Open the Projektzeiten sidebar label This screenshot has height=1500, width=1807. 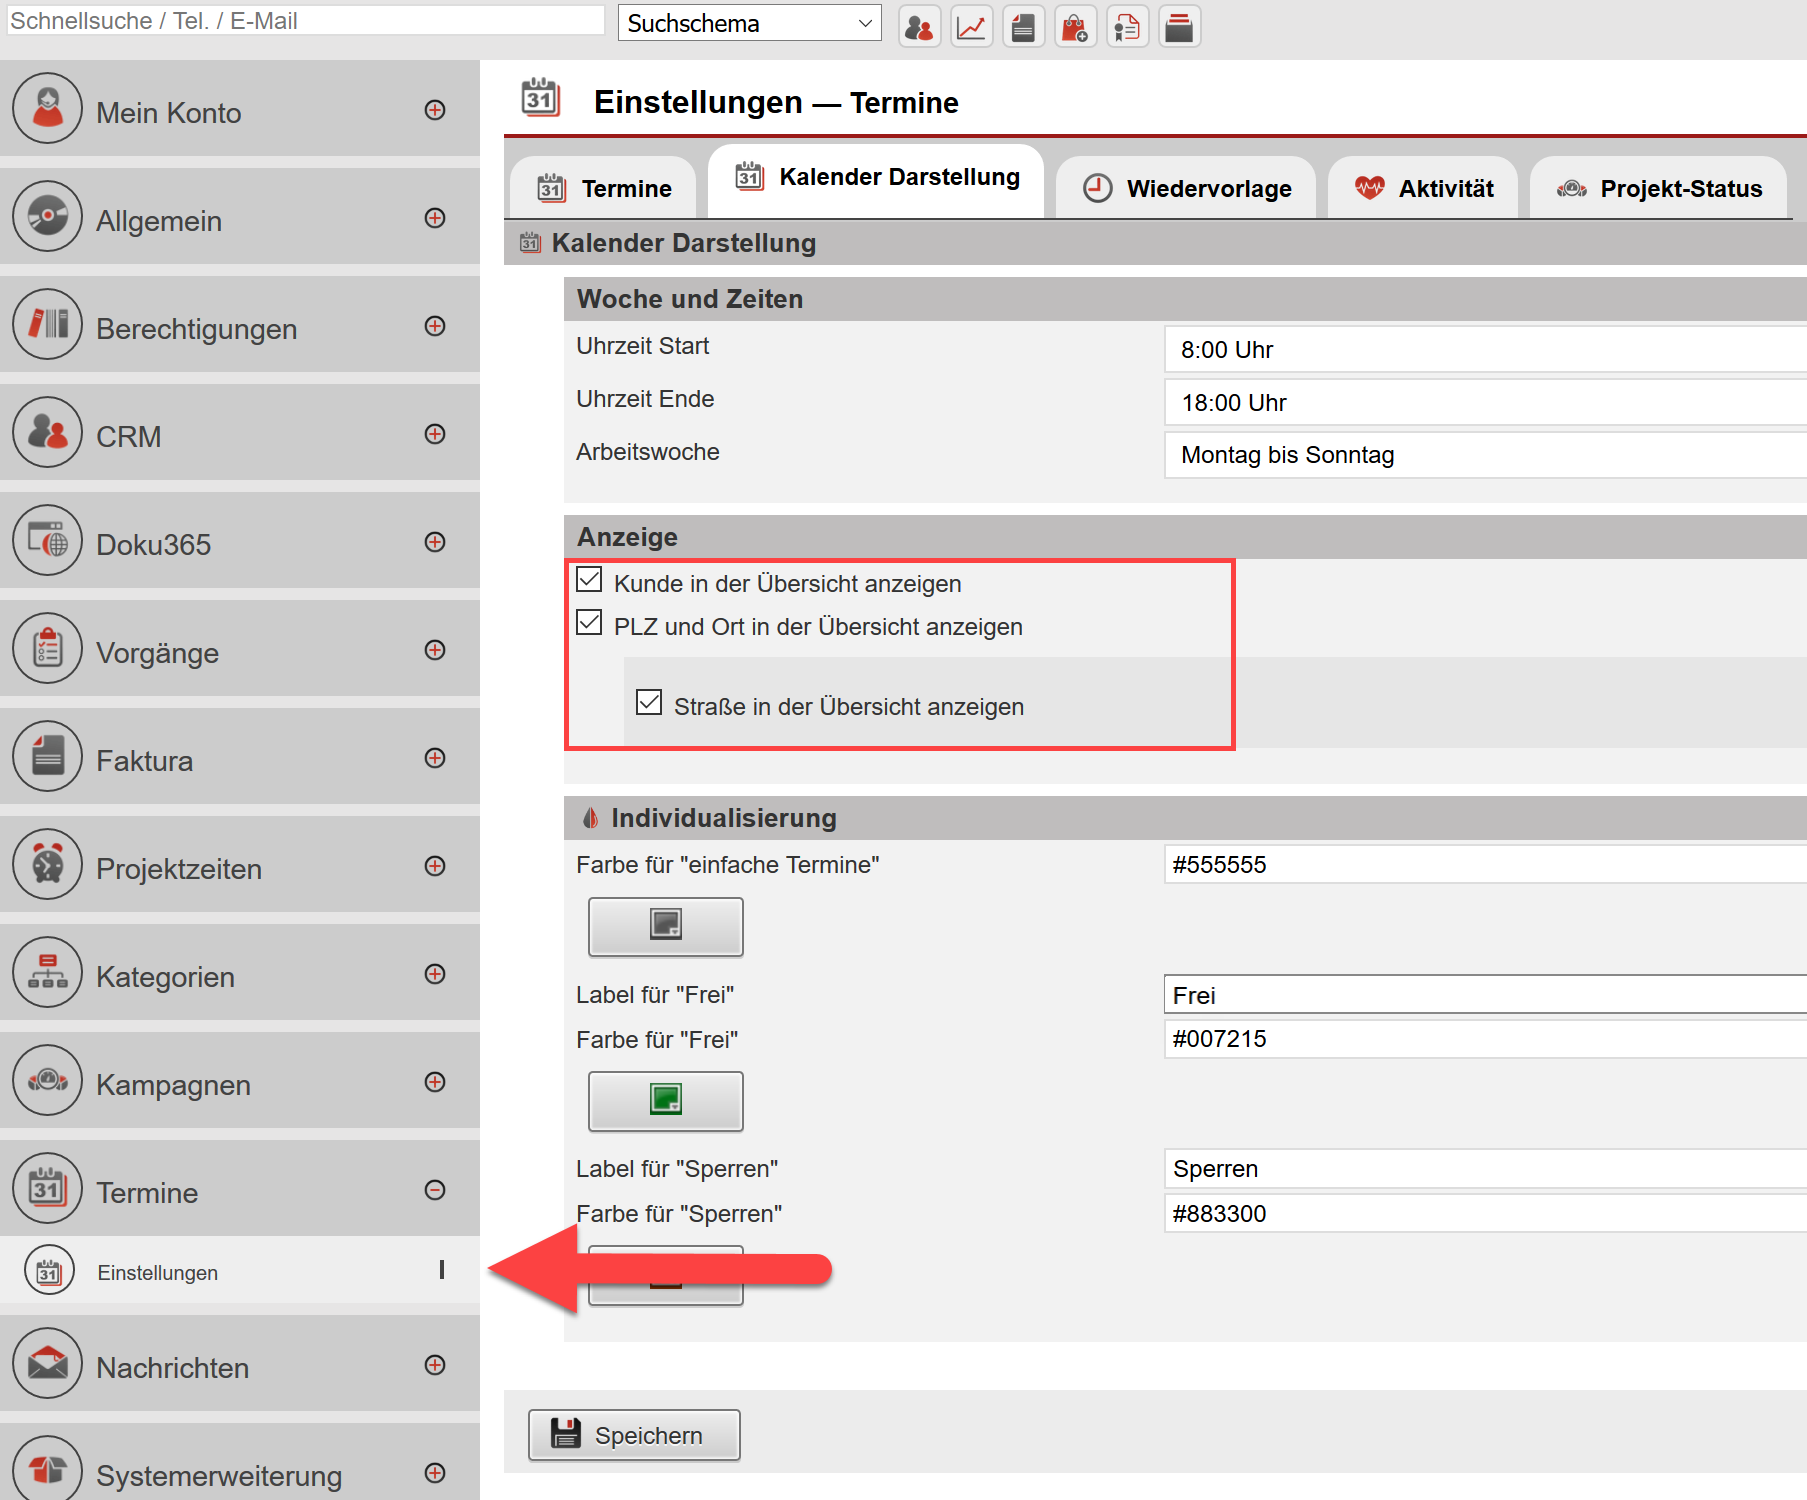point(179,869)
